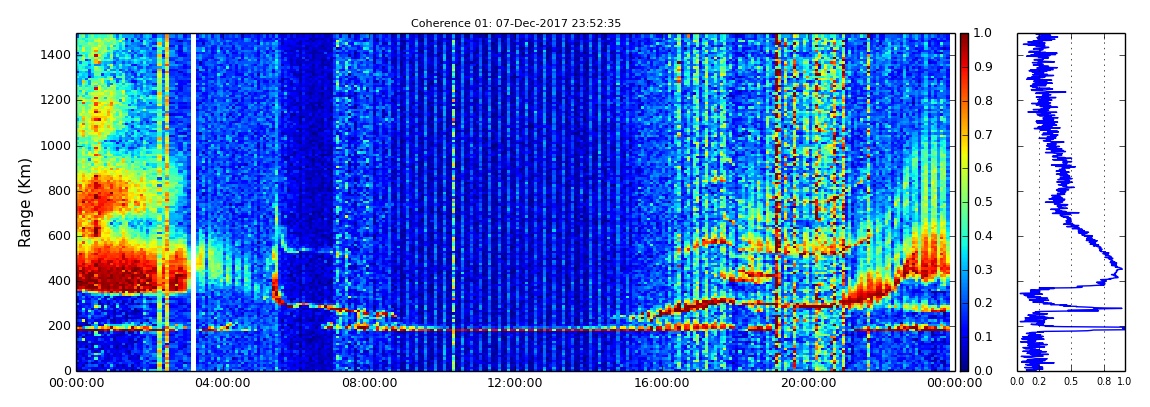Click the 600 range tick label
The width and height of the screenshot is (1150, 407).
pyautogui.click(x=60, y=235)
